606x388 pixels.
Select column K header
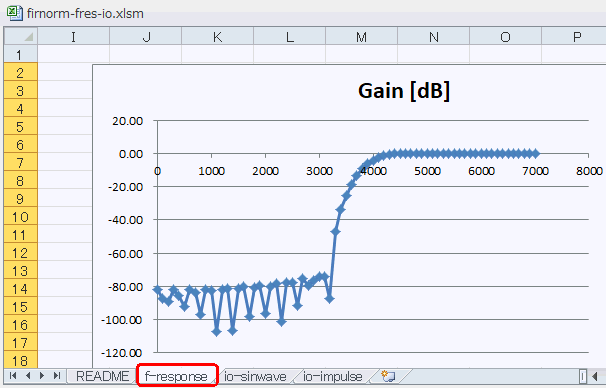[218, 37]
